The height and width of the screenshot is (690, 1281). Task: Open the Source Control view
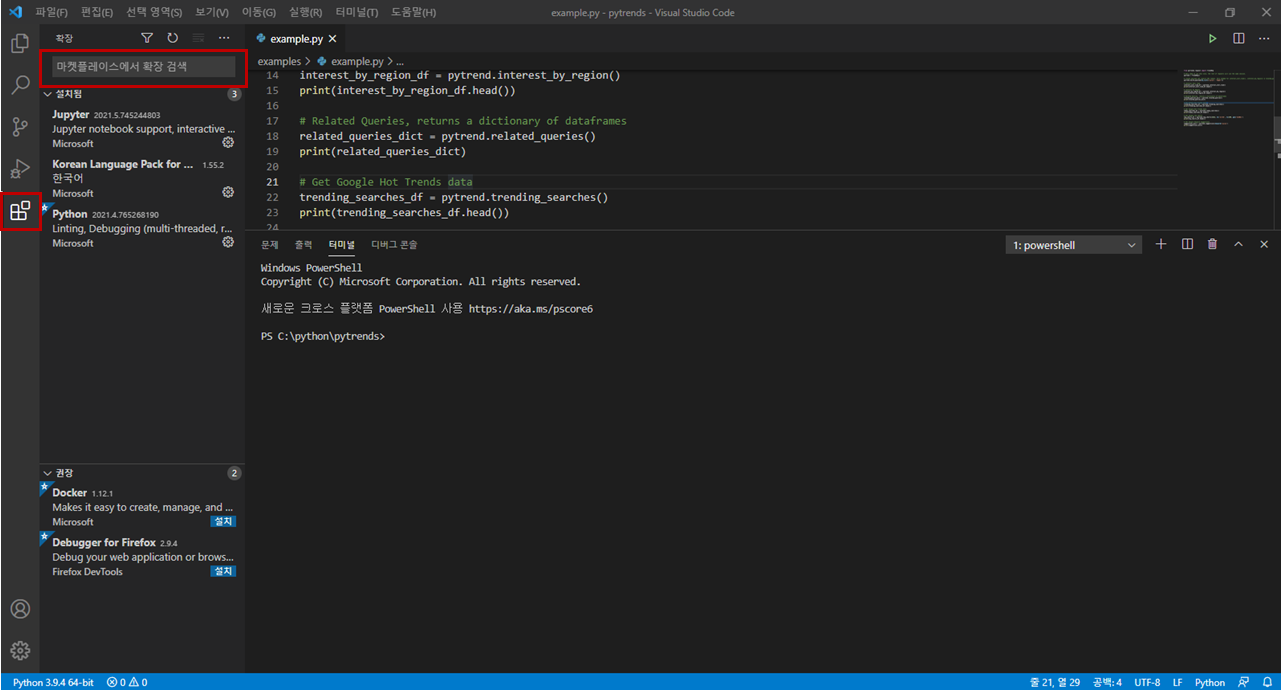(x=19, y=127)
